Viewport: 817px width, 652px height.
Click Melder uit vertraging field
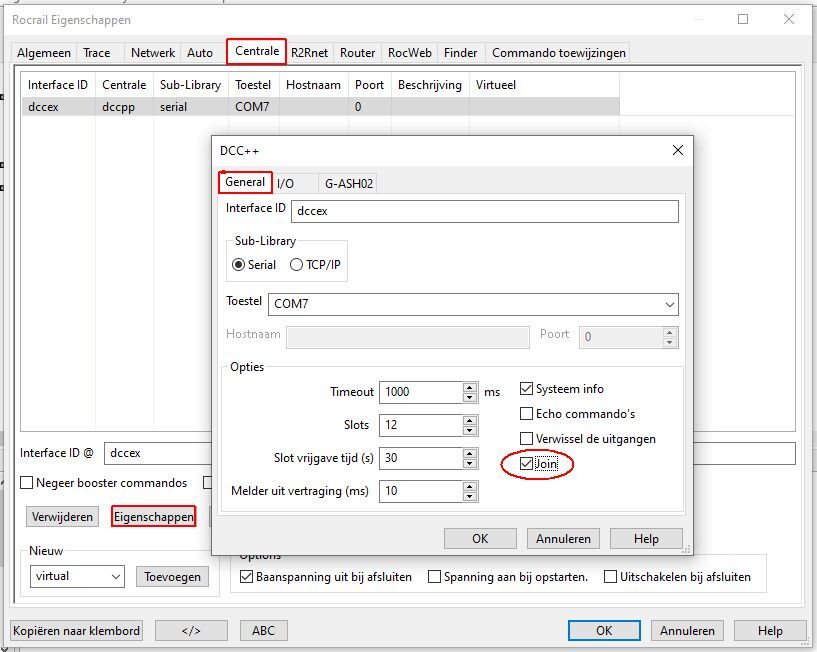421,491
